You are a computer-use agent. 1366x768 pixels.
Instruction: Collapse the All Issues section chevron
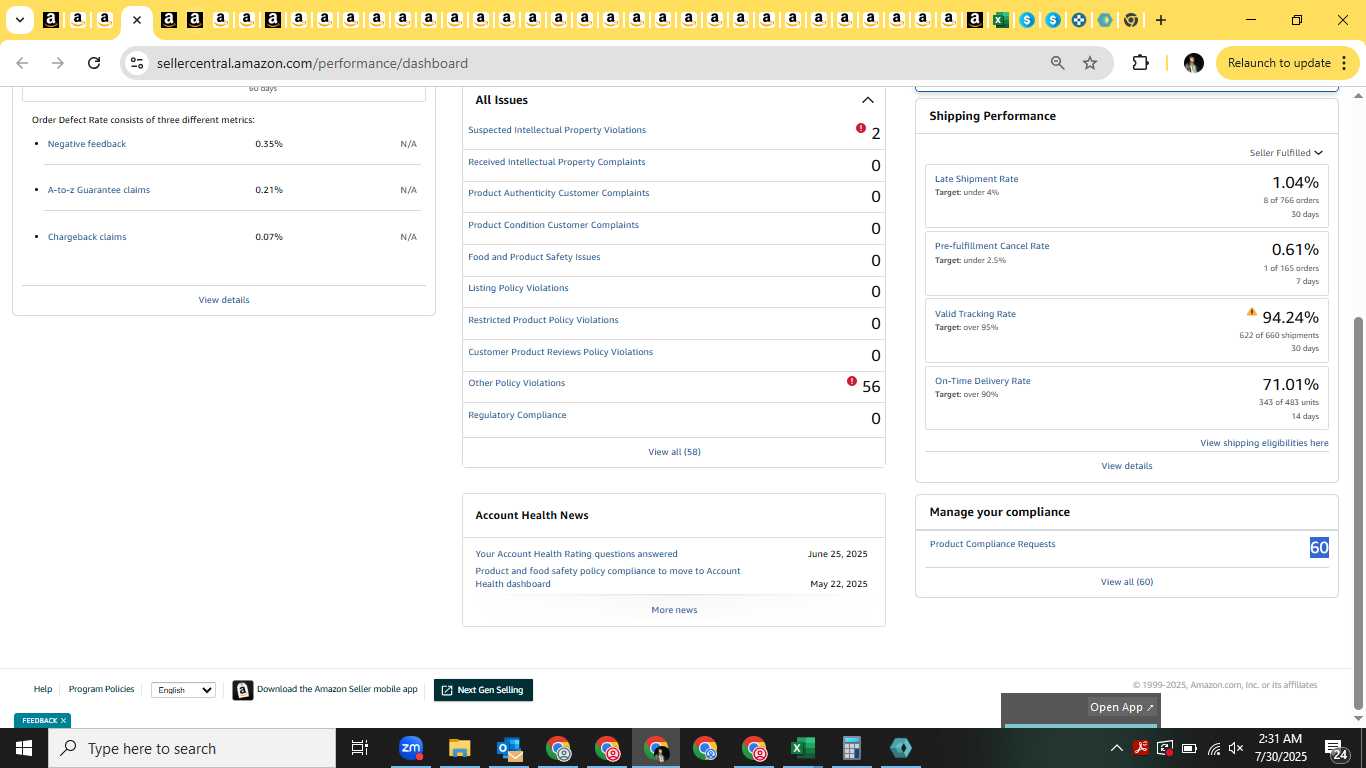(868, 100)
